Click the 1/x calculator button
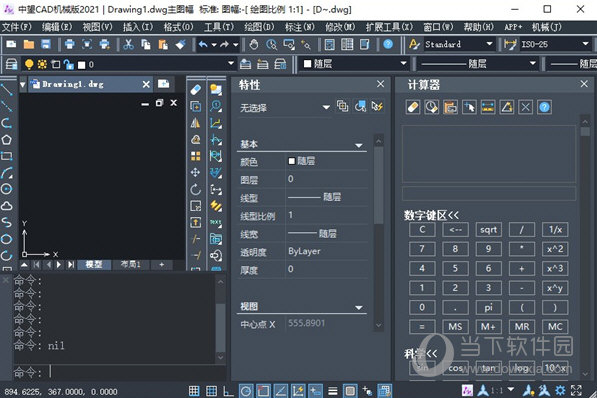The height and width of the screenshot is (398, 597). [x=555, y=230]
